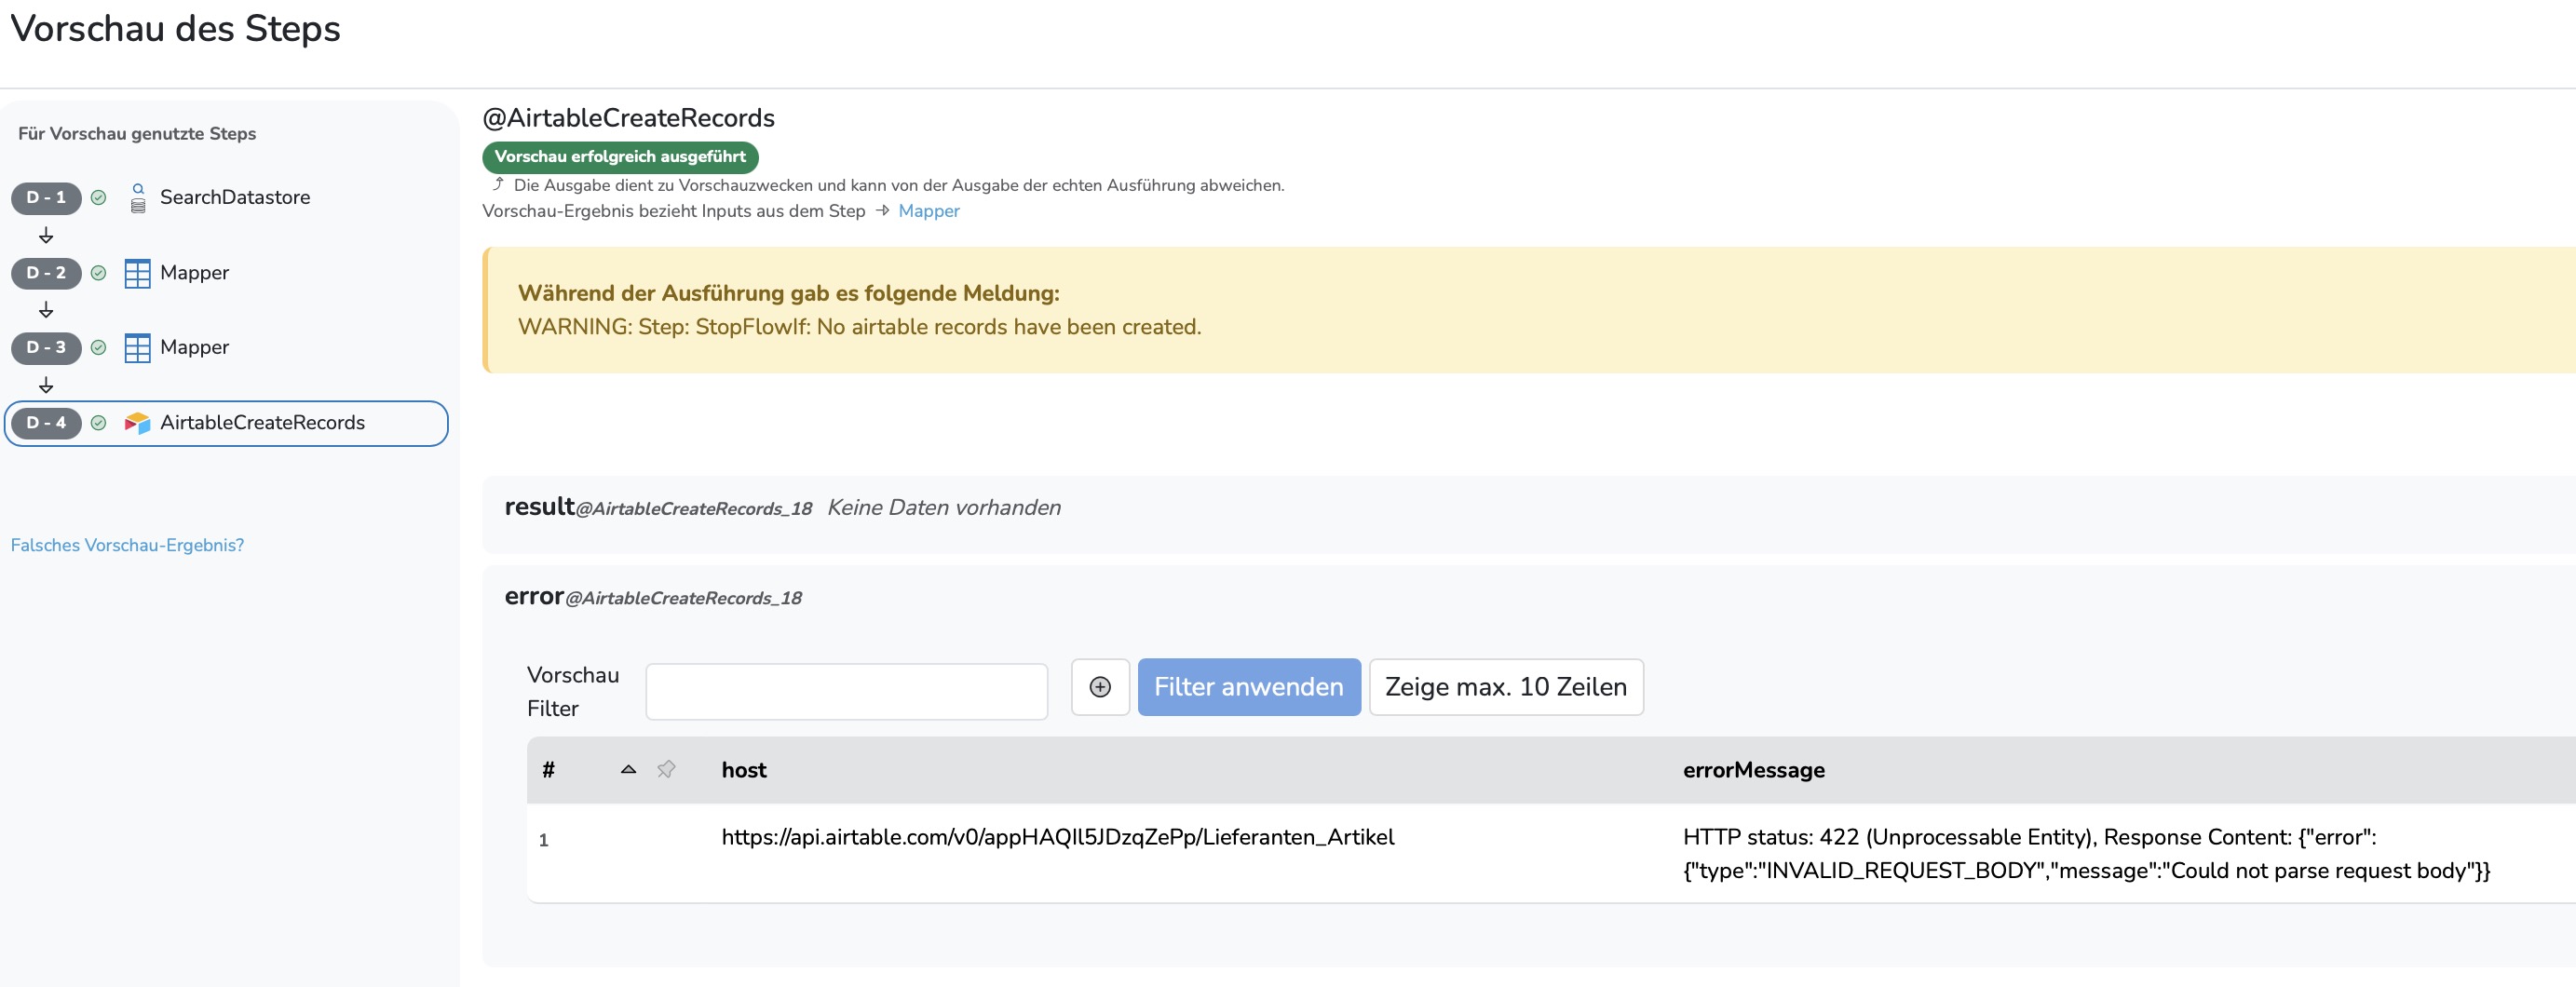The height and width of the screenshot is (987, 2576).
Task: Click the D - 1 step badge
Action: 46,198
